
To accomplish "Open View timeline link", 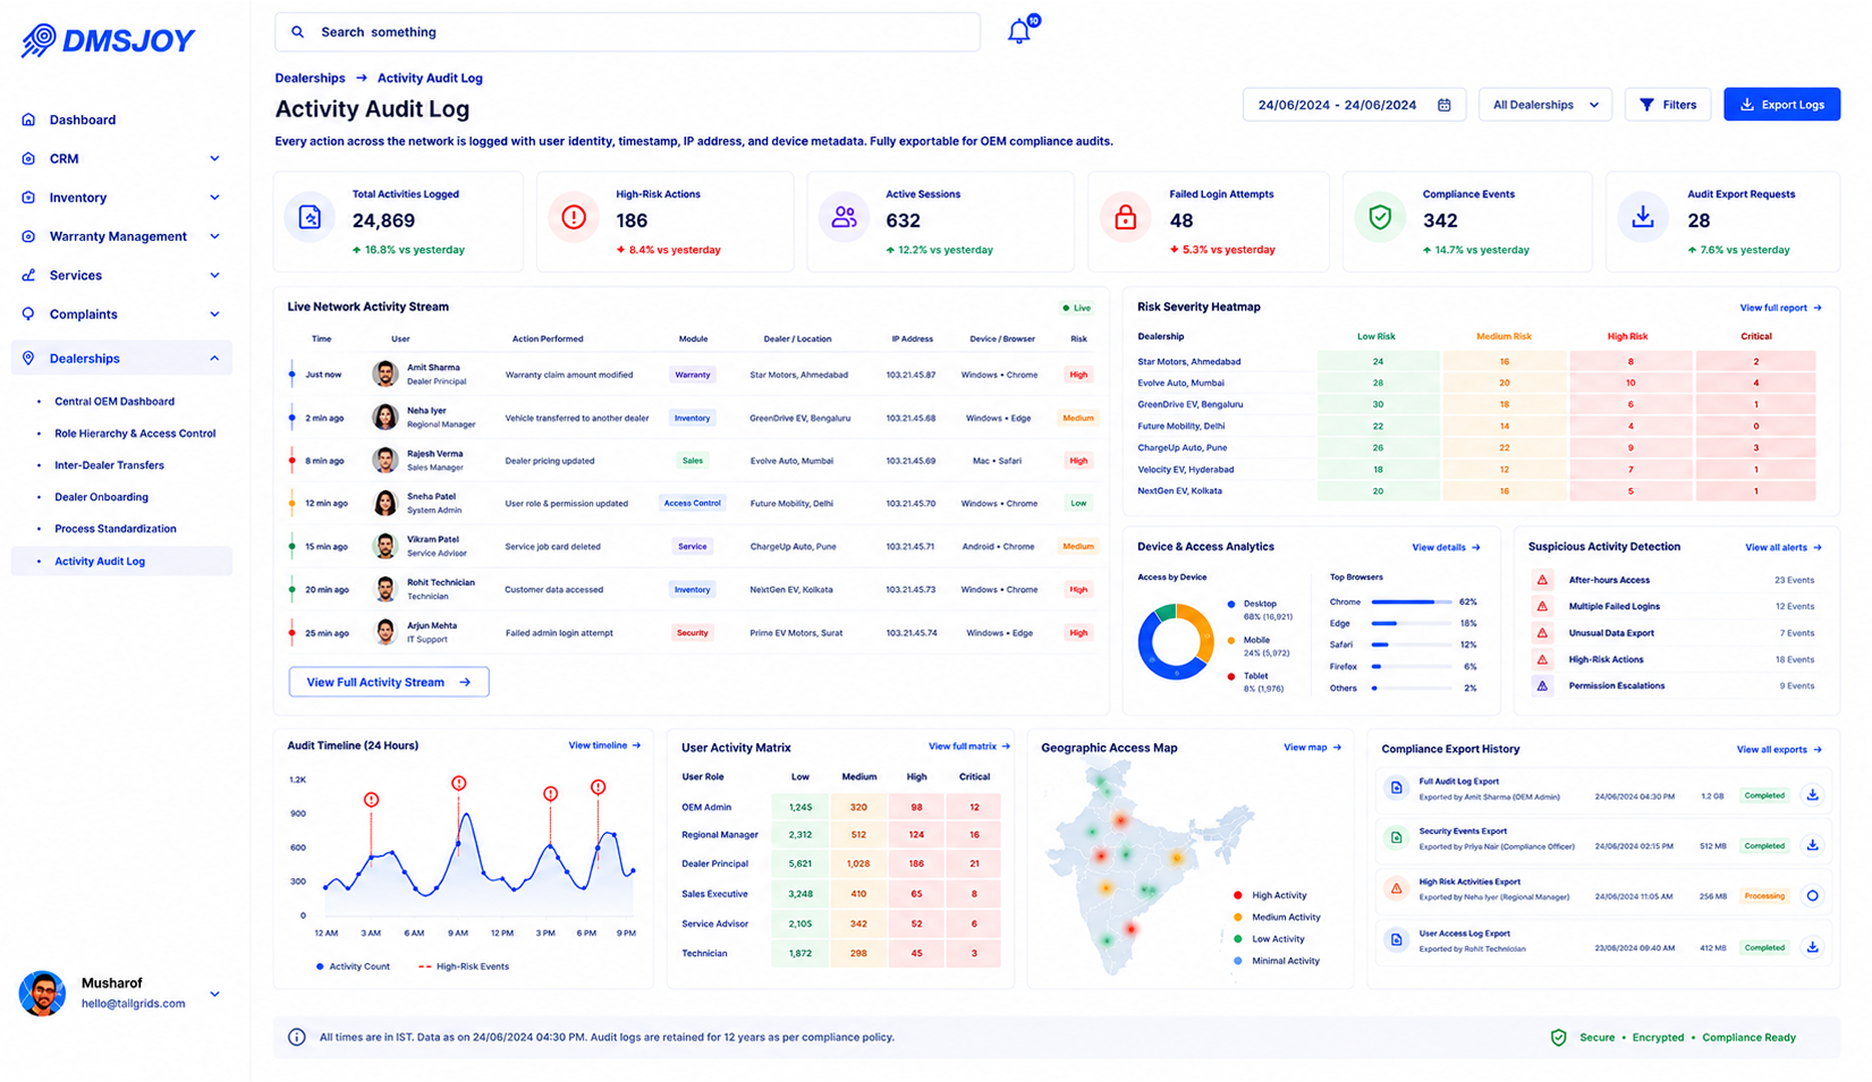I will pos(604,746).
